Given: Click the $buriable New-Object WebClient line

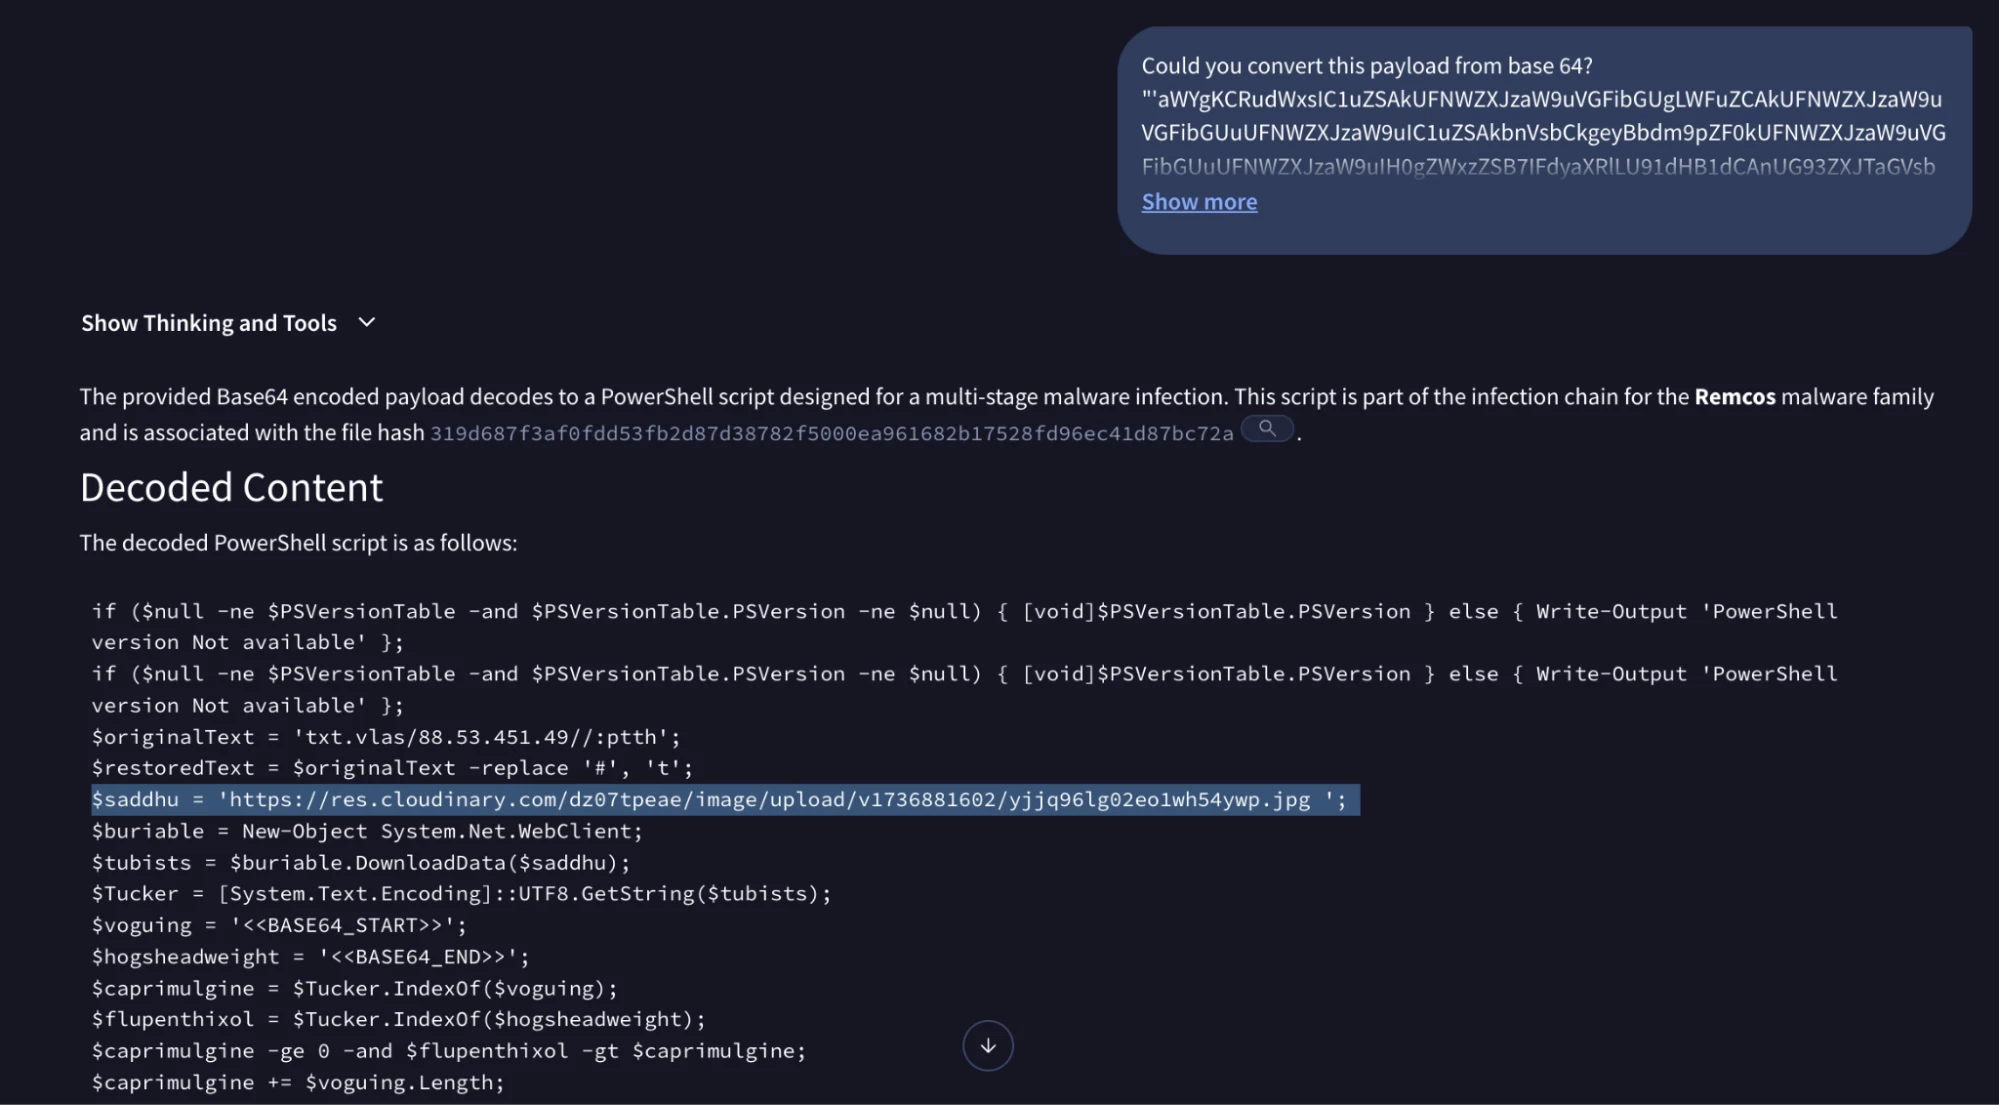Looking at the screenshot, I should coord(366,831).
